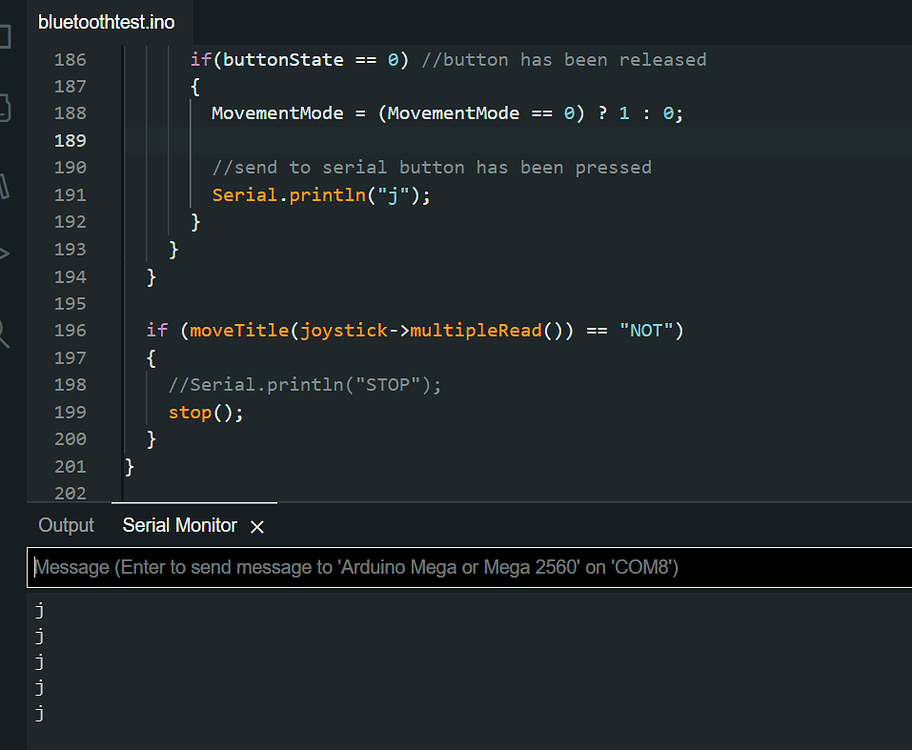This screenshot has width=912, height=750.
Task: Place cursor on Serial.println("j") statement
Action: click(x=321, y=195)
